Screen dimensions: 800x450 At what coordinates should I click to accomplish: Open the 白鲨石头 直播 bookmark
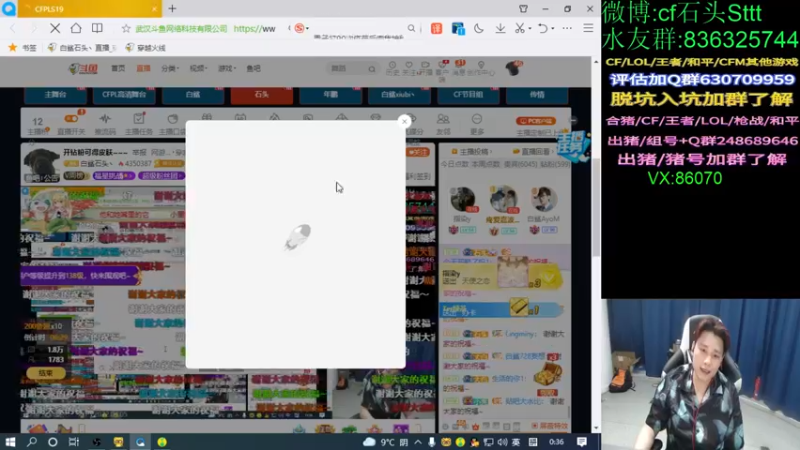[x=82, y=47]
